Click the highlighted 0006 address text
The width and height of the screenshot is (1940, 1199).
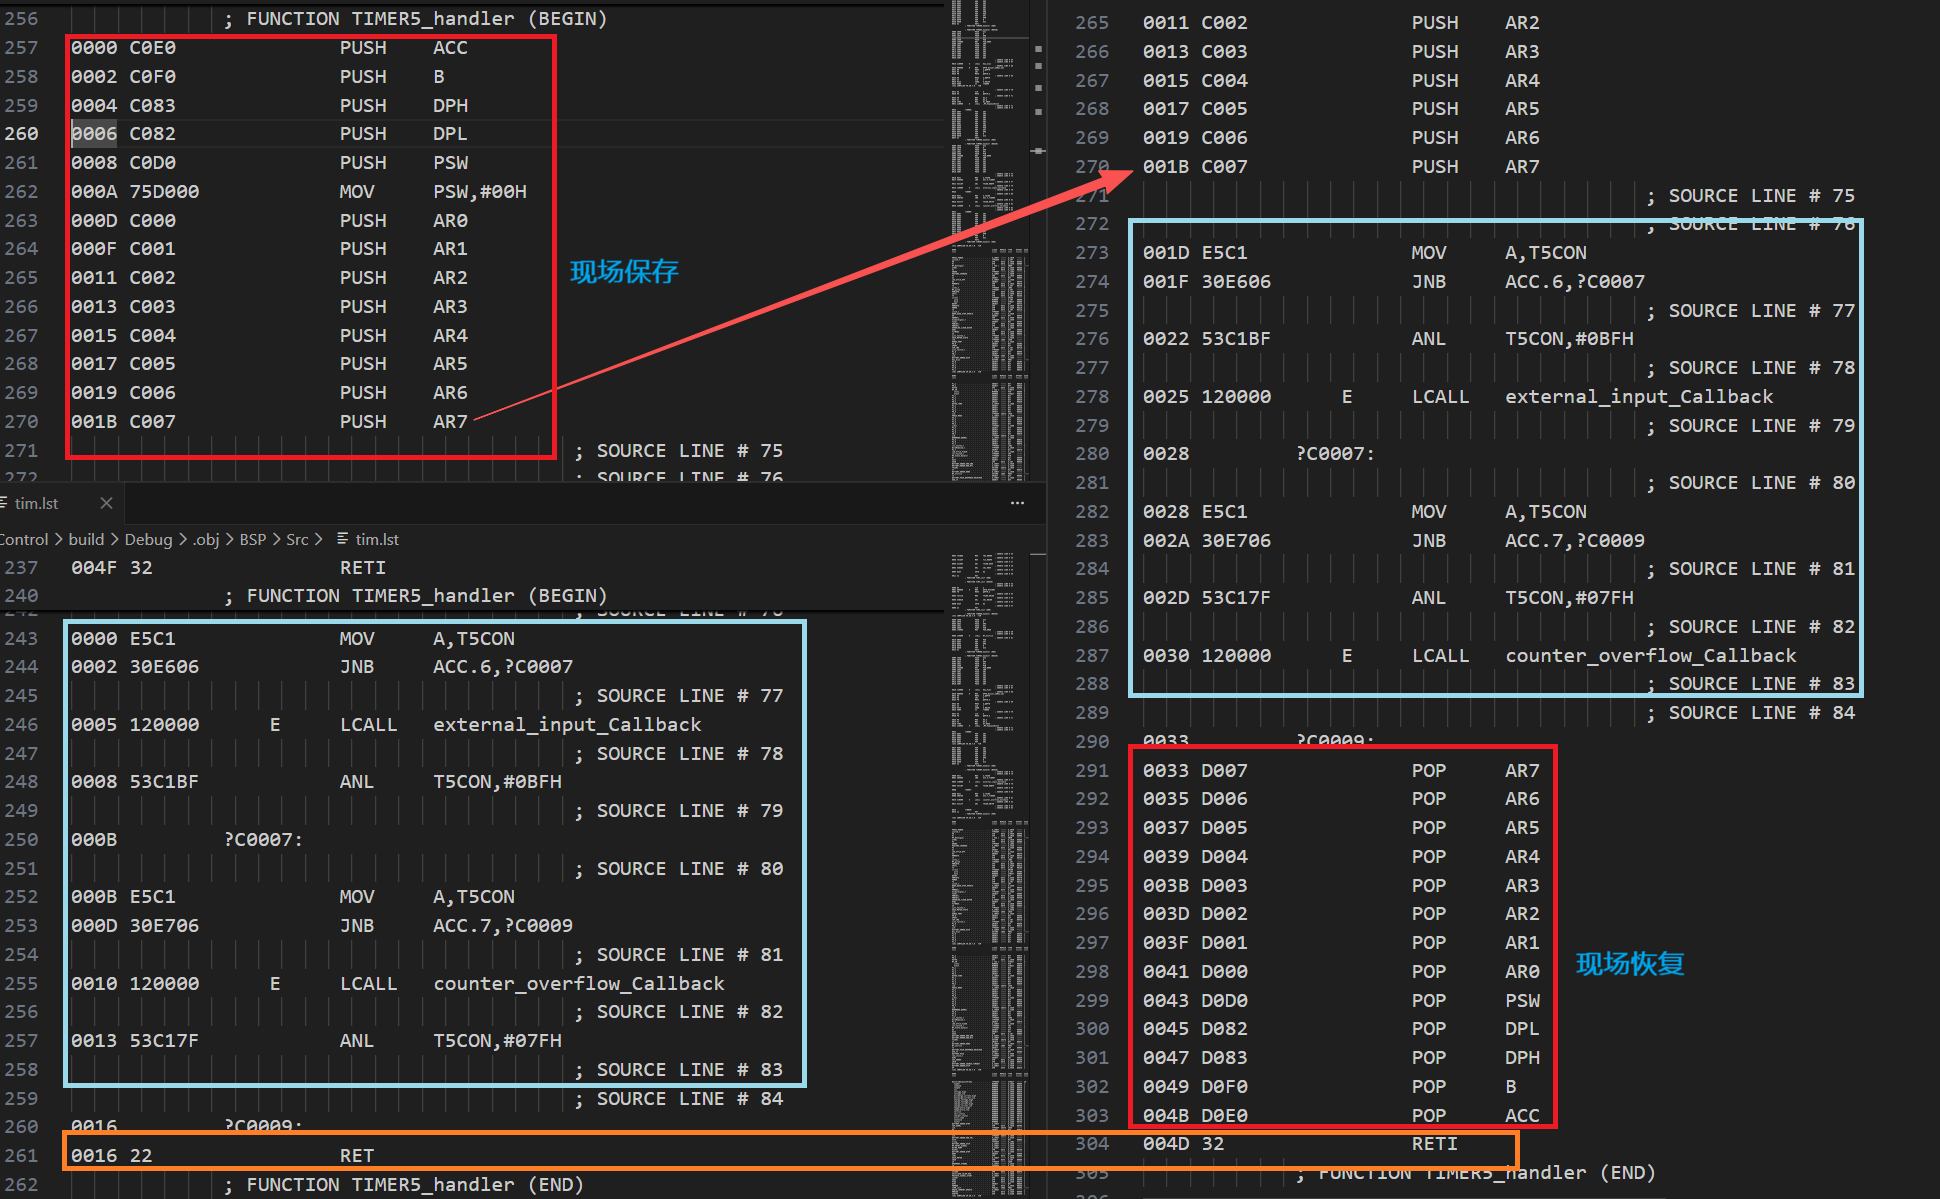point(94,133)
